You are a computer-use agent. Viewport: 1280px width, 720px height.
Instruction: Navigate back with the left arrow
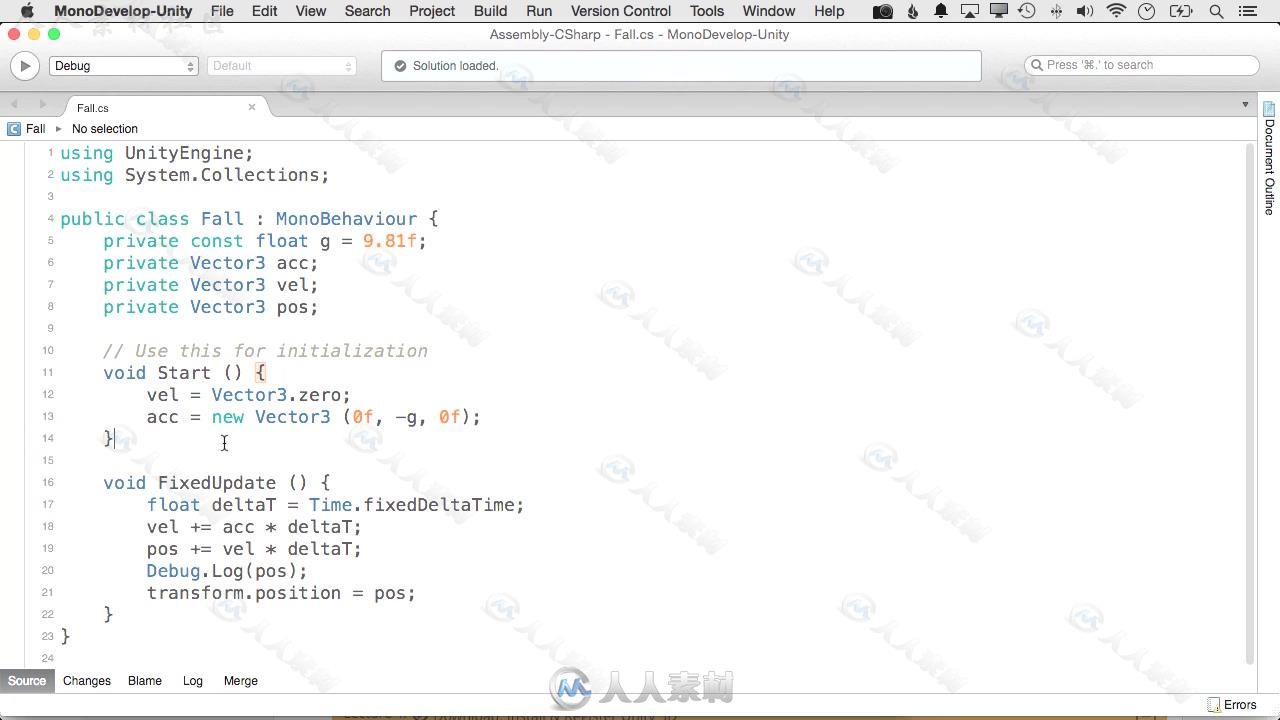15,104
